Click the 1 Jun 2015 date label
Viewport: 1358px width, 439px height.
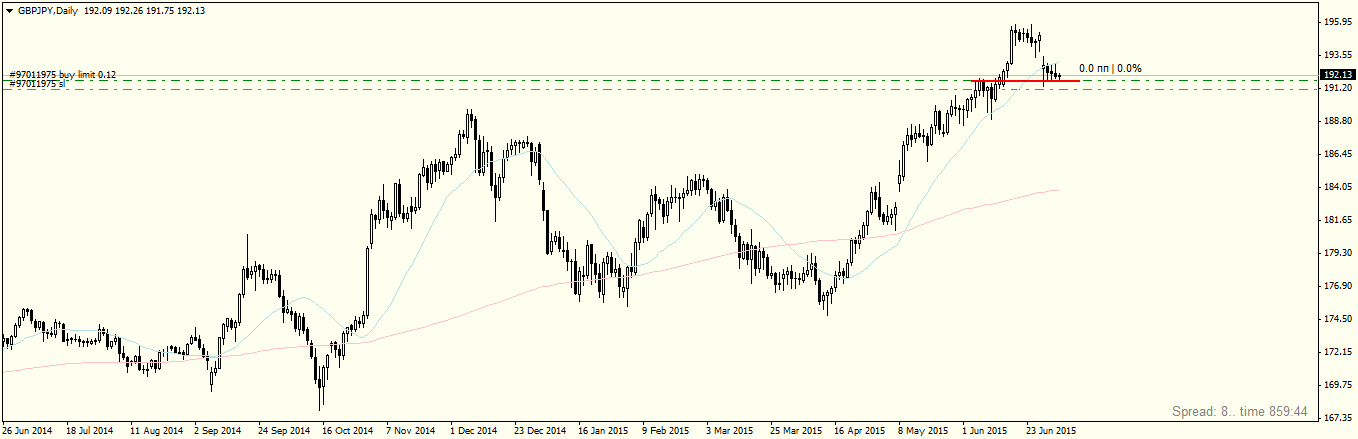pyautogui.click(x=986, y=431)
